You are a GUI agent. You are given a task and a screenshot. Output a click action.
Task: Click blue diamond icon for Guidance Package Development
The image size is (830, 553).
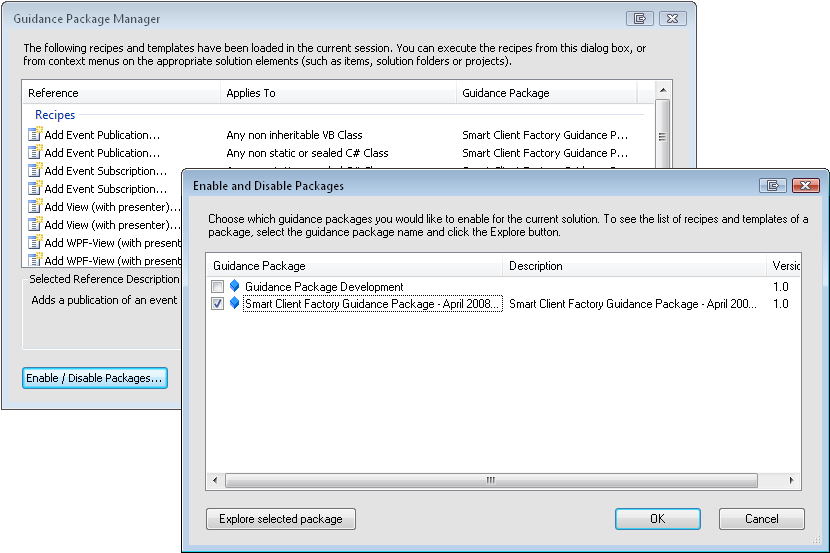(x=234, y=286)
